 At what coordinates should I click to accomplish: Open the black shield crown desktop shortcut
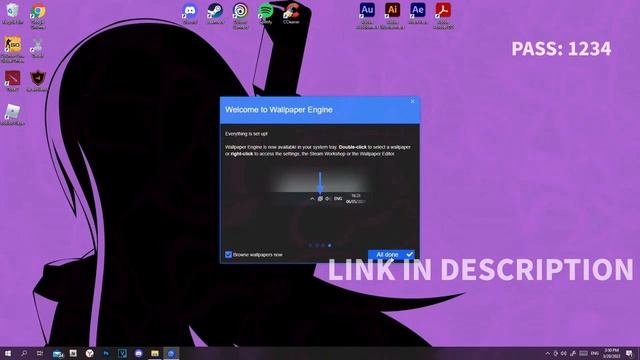[x=38, y=80]
